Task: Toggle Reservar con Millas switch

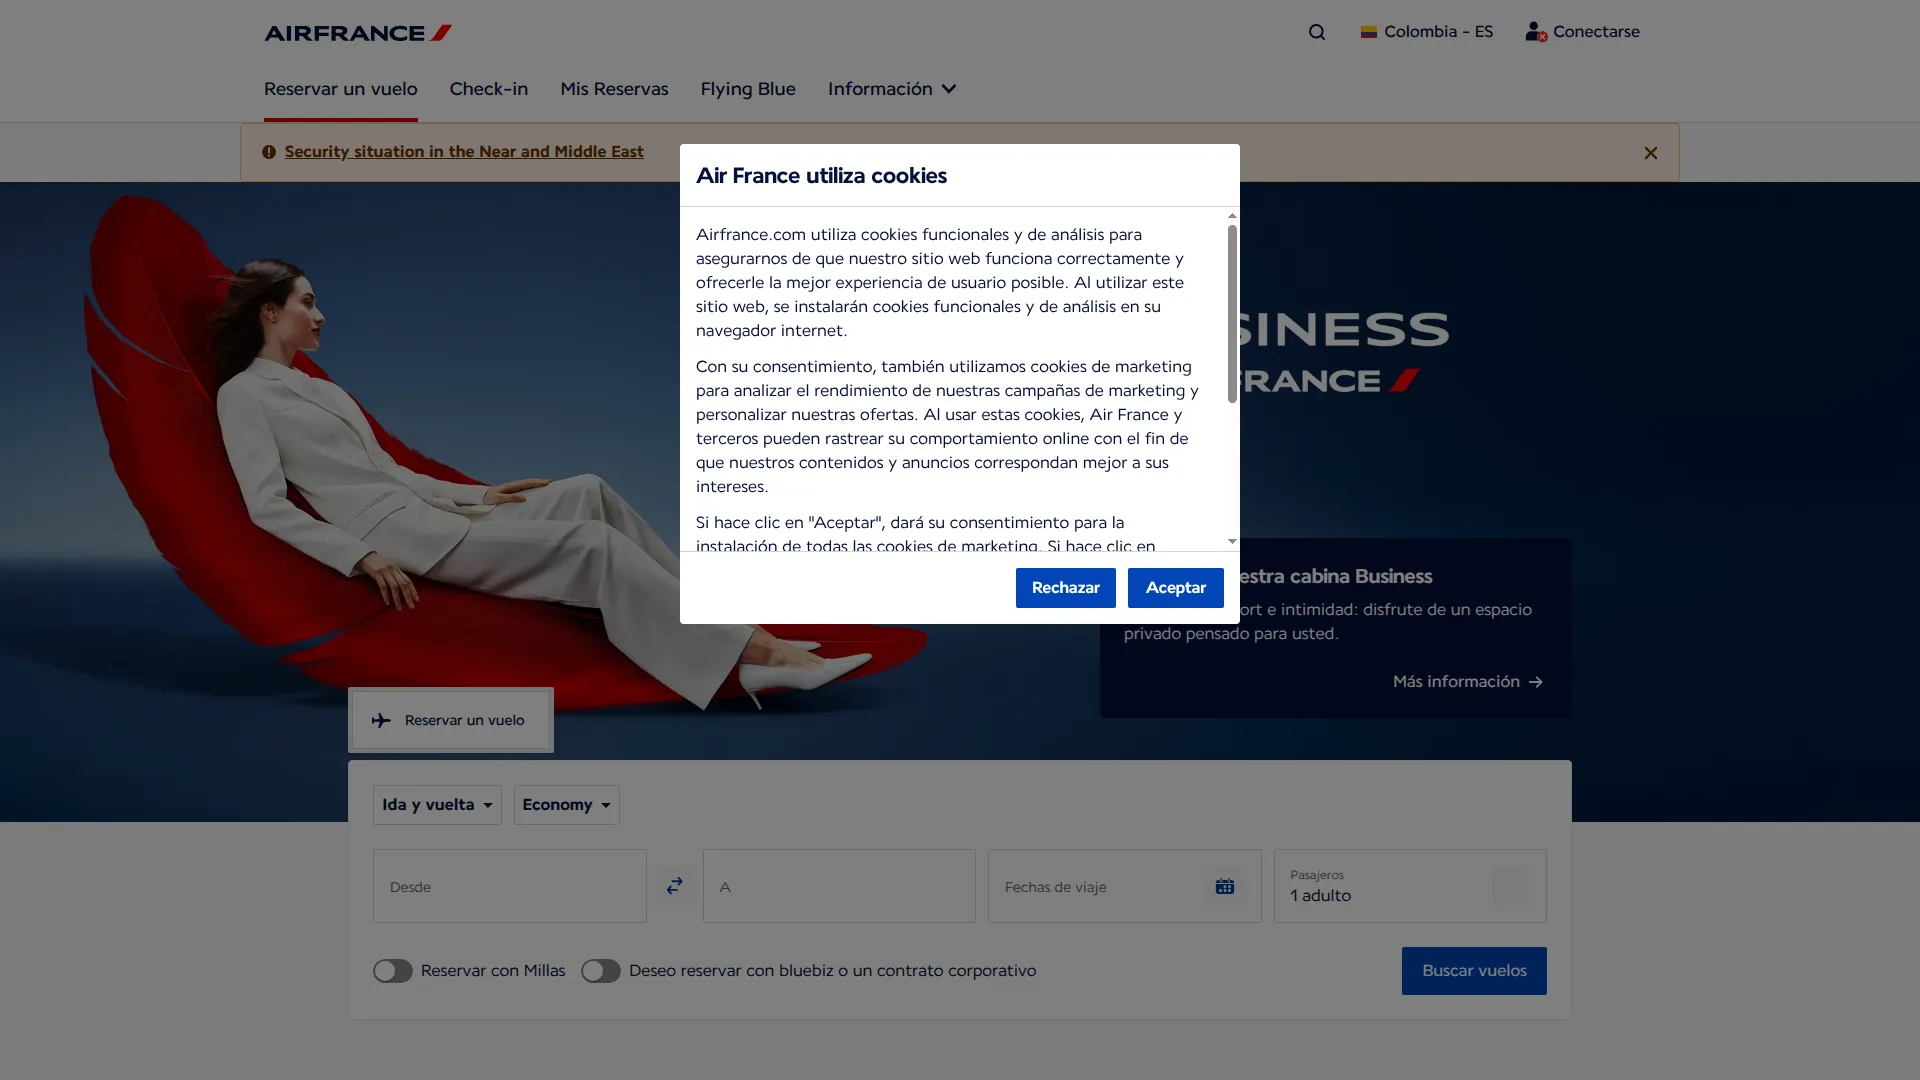Action: coord(393,971)
